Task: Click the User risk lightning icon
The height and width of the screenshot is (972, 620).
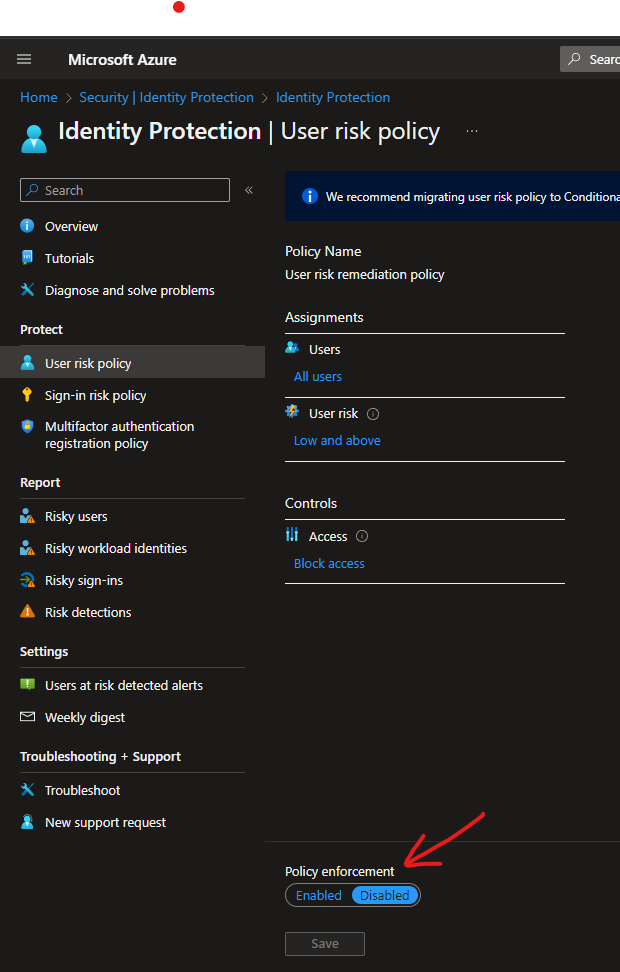Action: (292, 411)
